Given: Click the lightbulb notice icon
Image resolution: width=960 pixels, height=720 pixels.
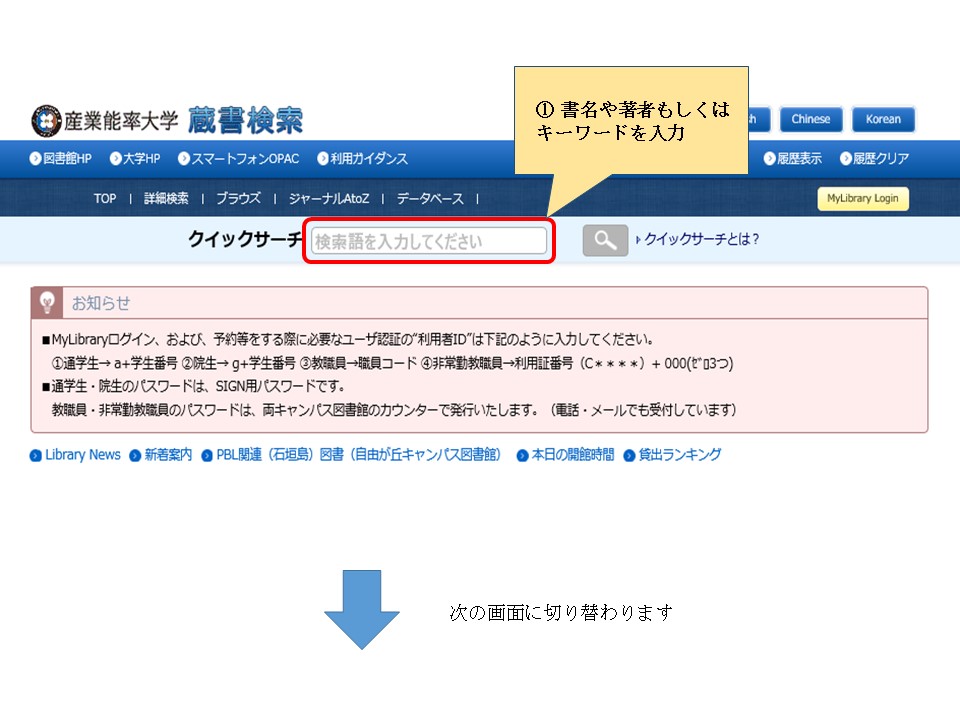Looking at the screenshot, I should (47, 302).
